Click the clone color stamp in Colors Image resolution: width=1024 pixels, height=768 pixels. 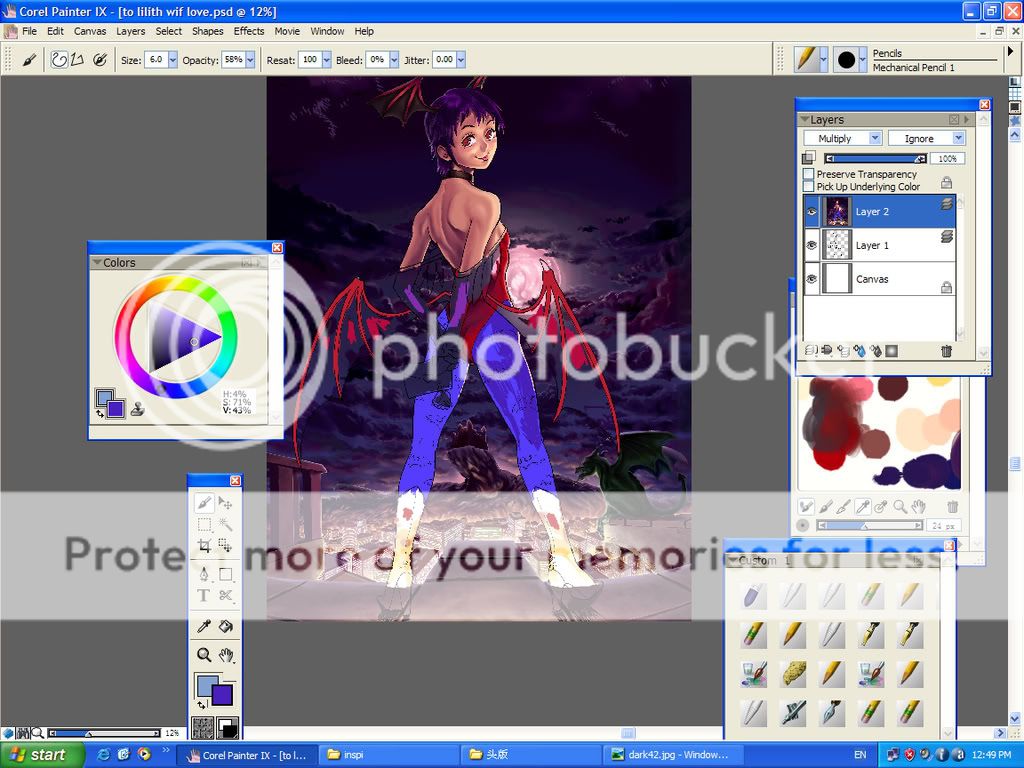137,409
